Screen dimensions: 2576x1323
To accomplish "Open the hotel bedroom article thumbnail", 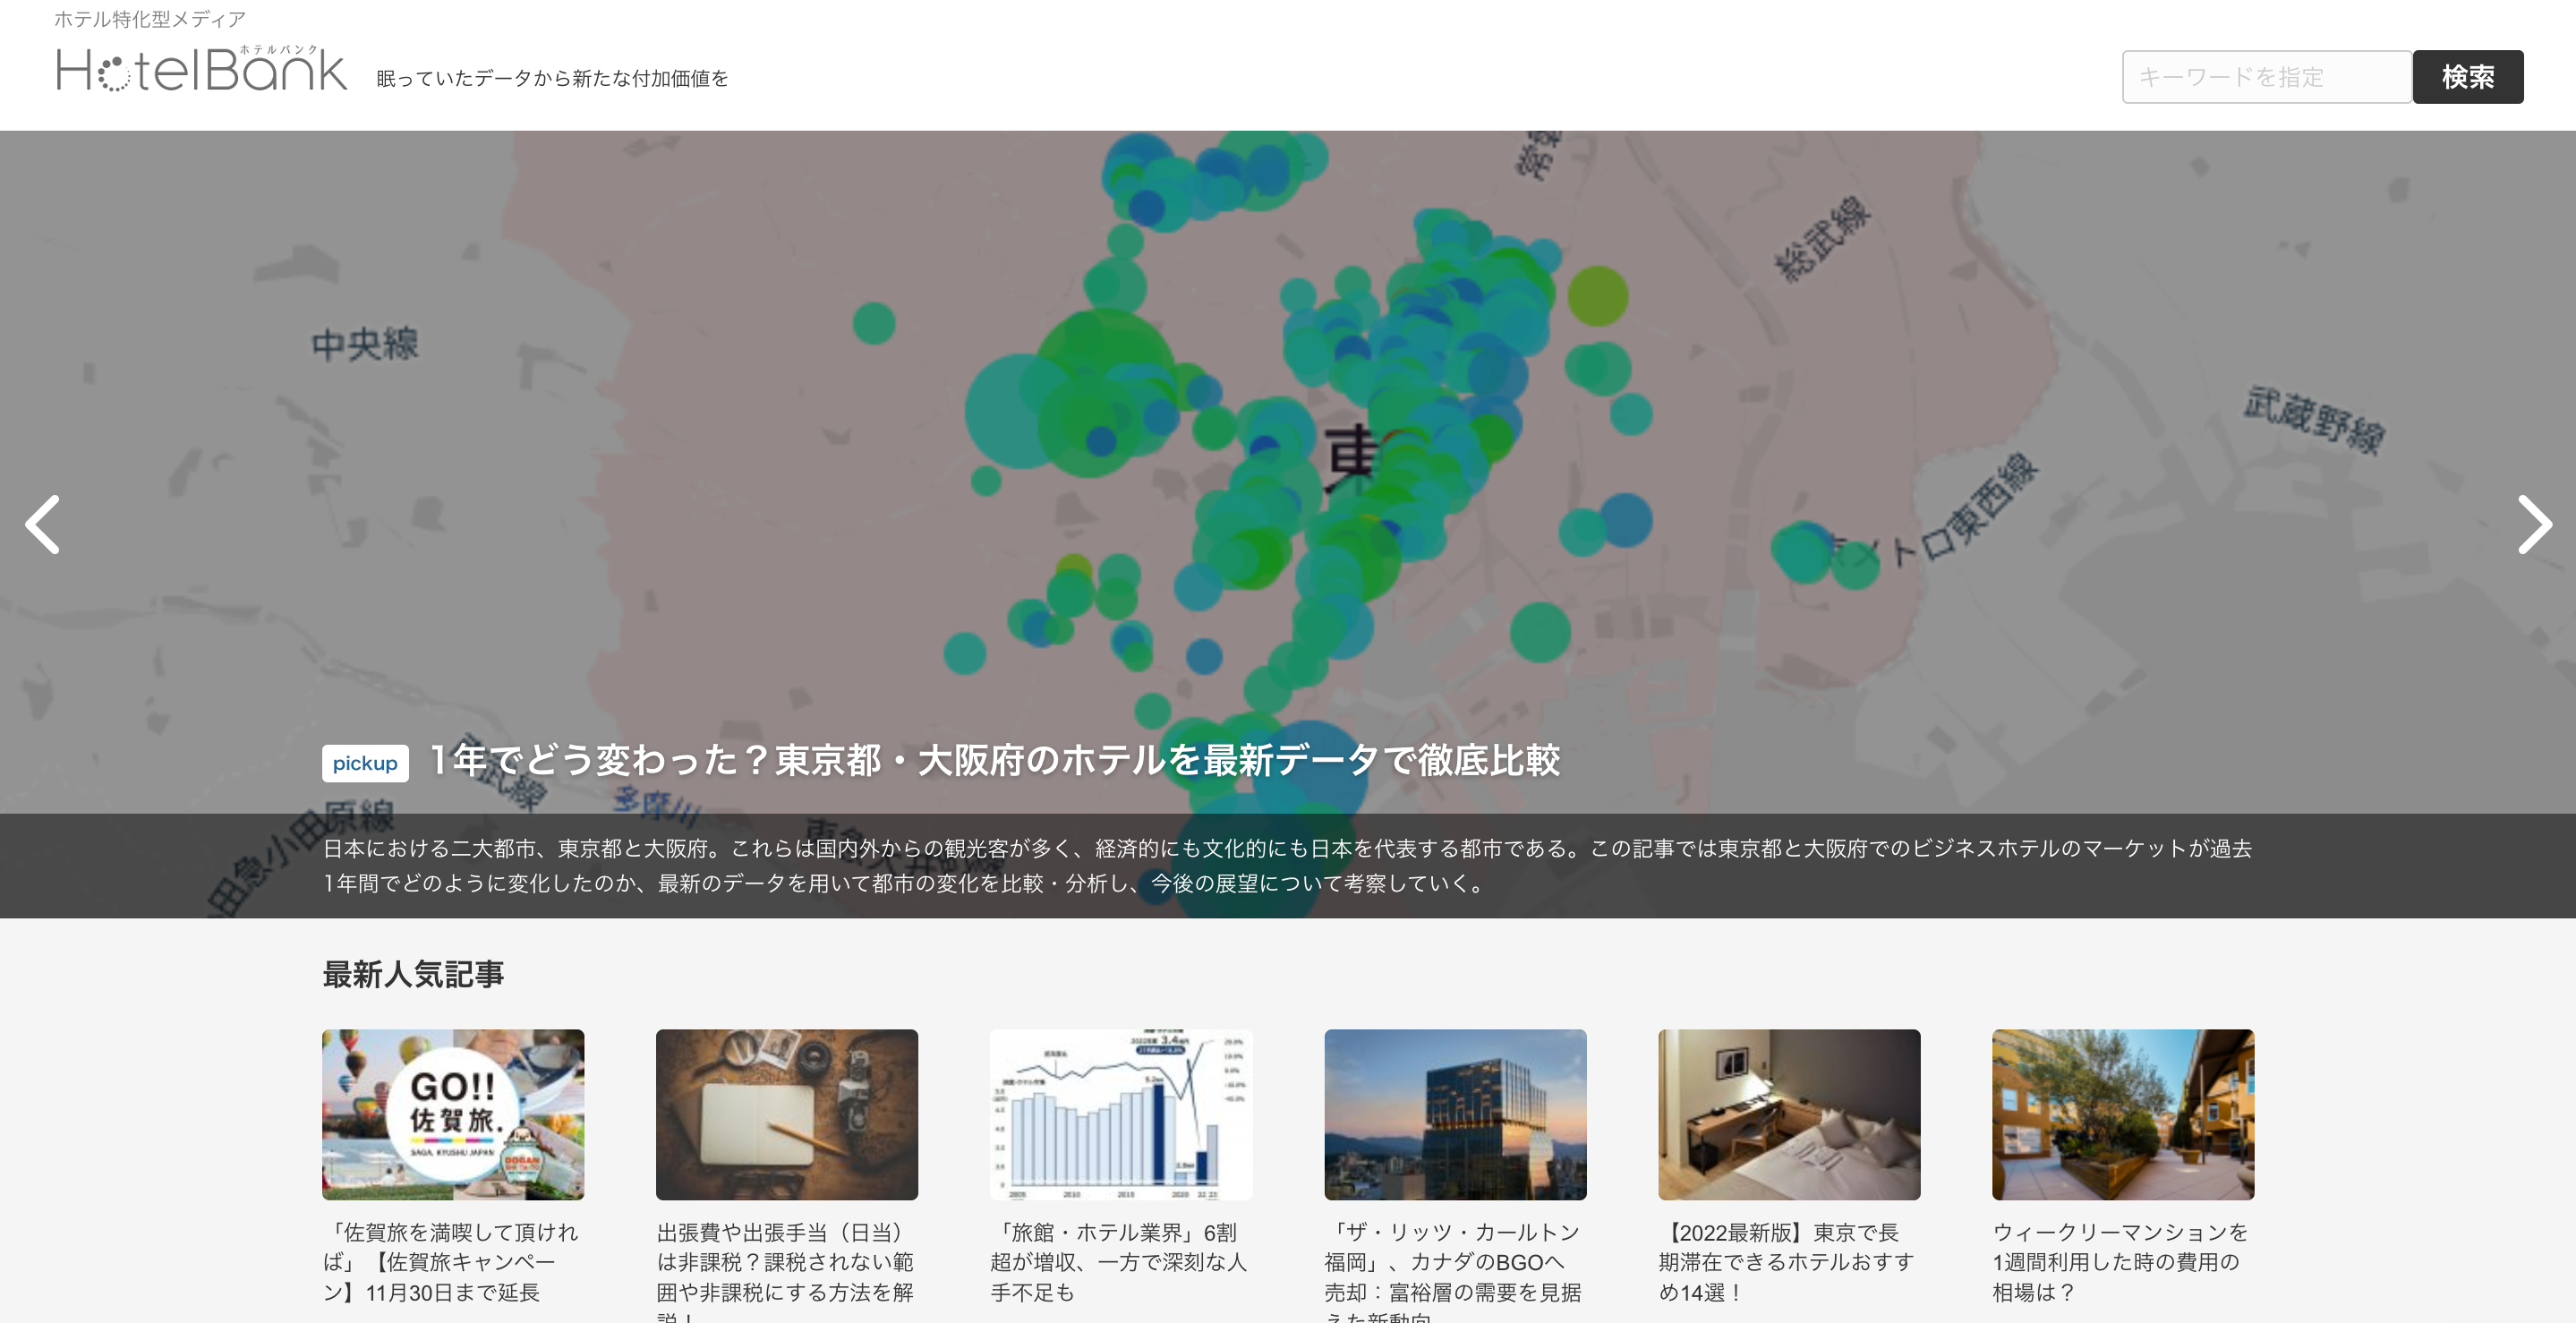I will point(1789,1114).
